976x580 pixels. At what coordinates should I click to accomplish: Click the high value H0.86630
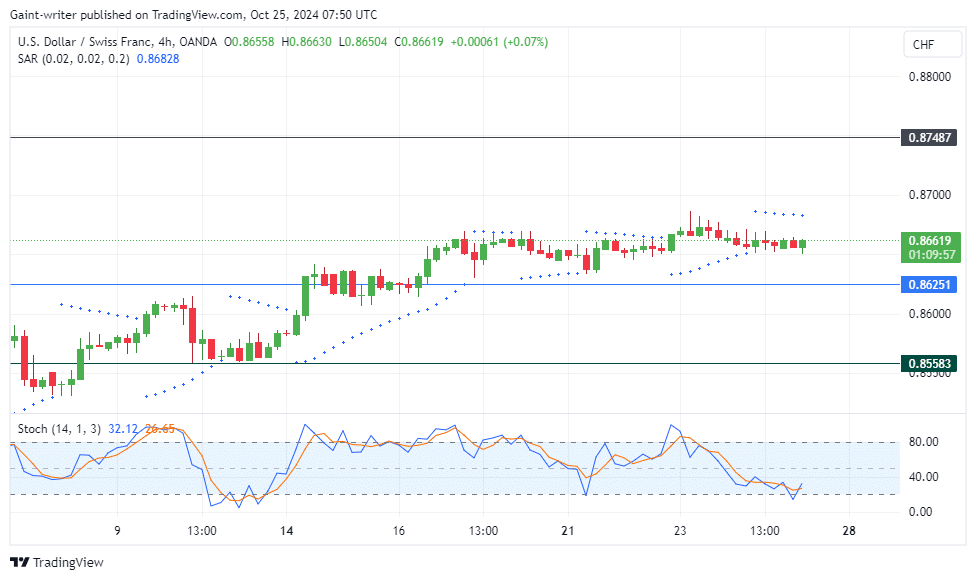306,42
